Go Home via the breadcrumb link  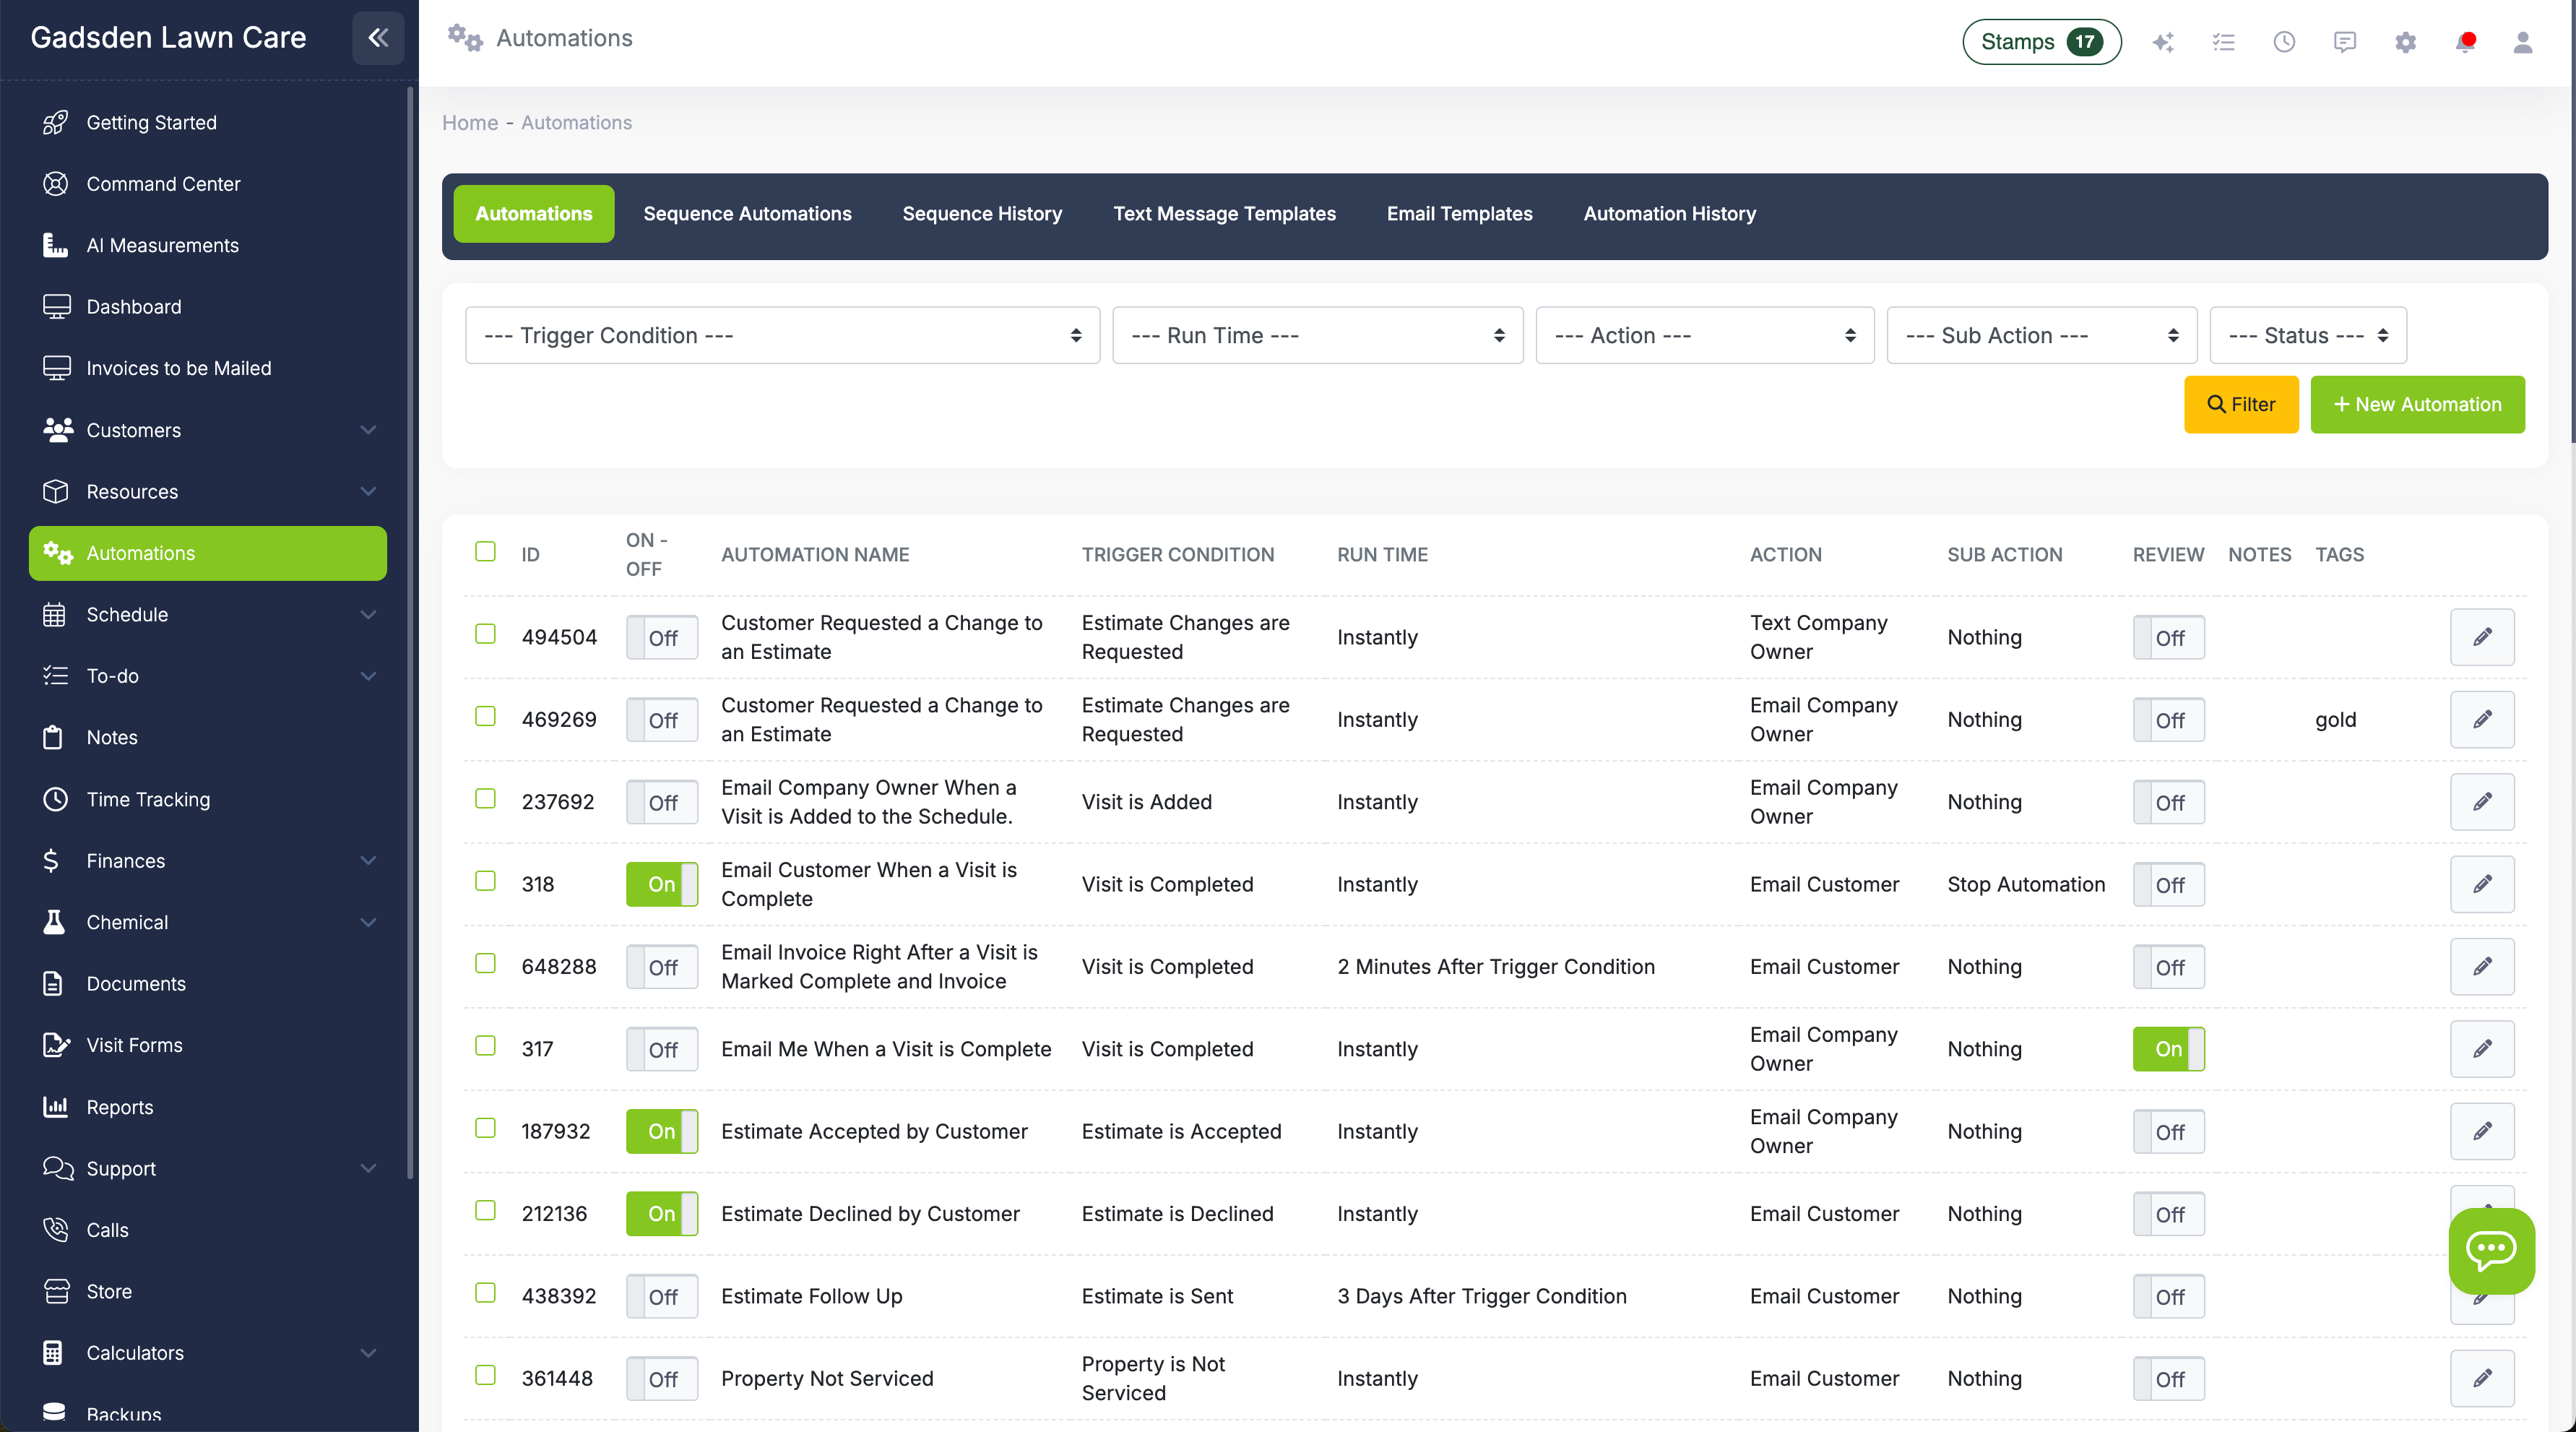click(x=470, y=122)
